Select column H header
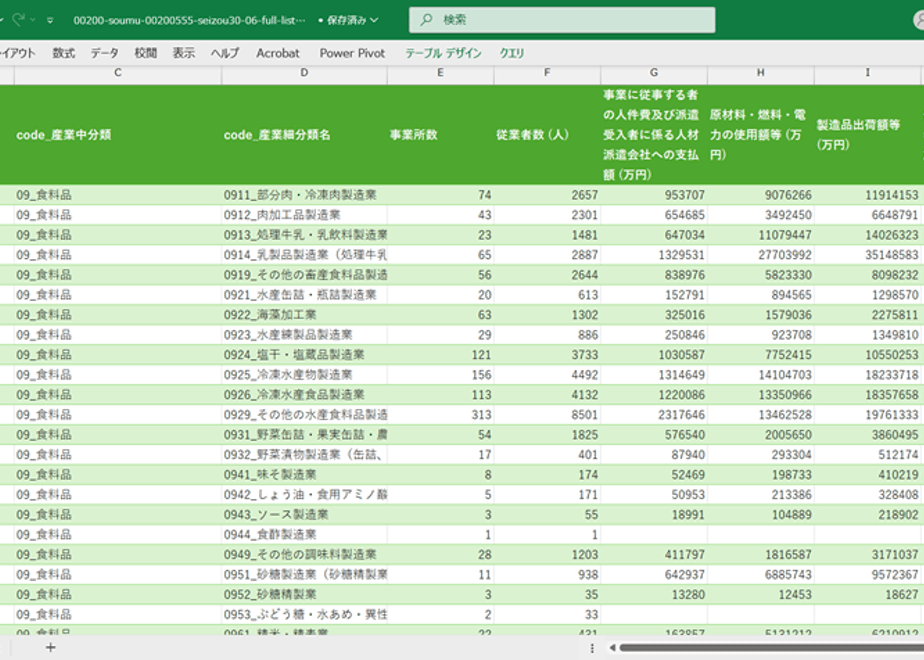Viewport: 924px width, 660px height. point(760,73)
